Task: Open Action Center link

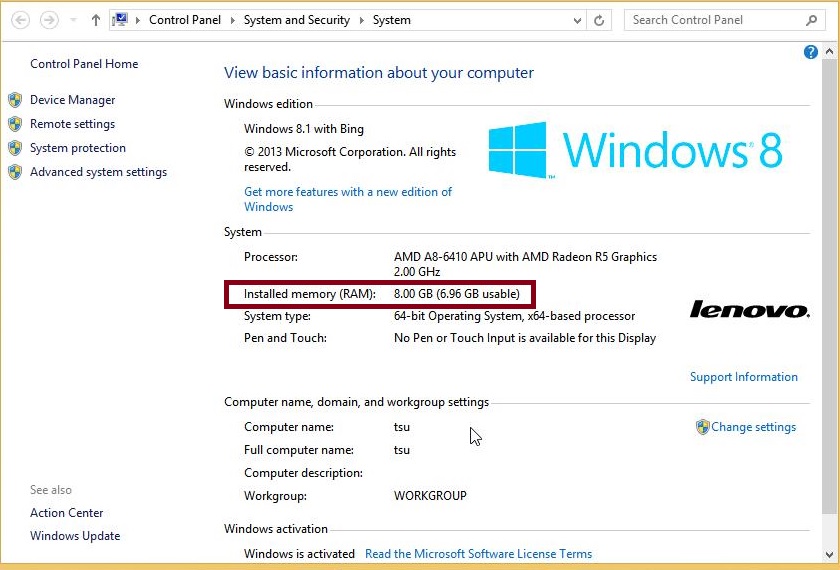Action: tap(66, 513)
